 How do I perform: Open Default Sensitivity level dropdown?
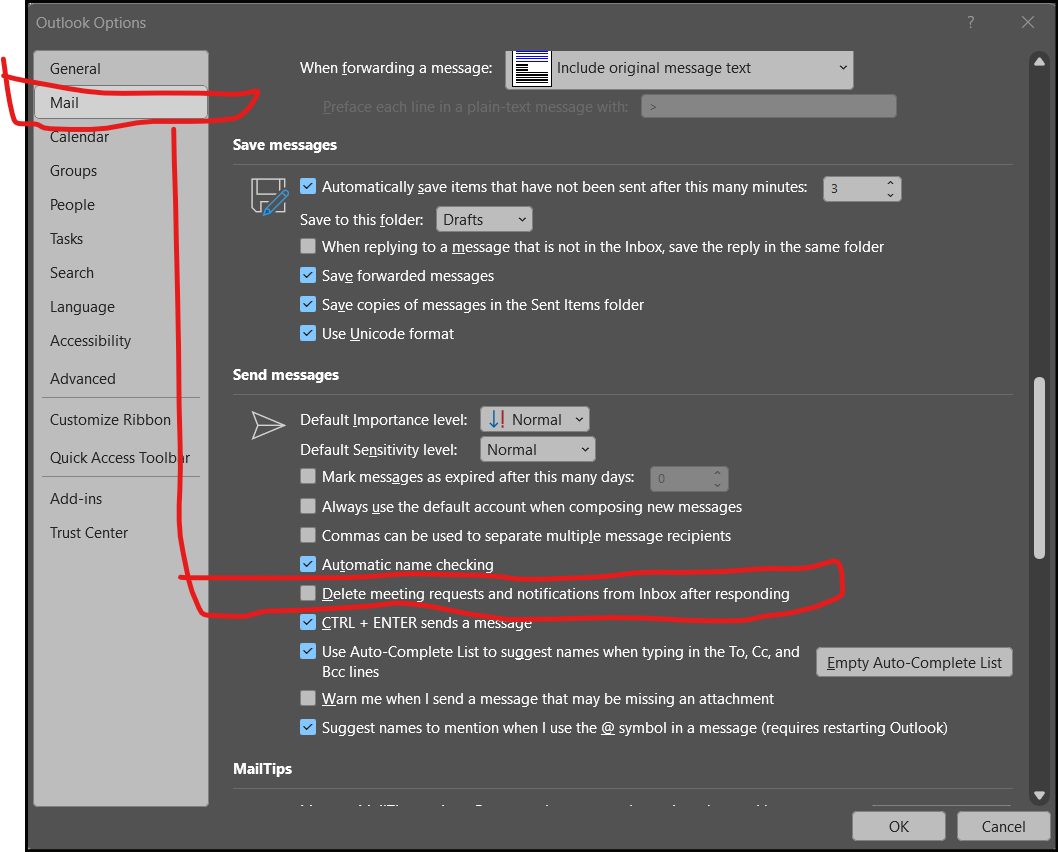[x=537, y=450]
